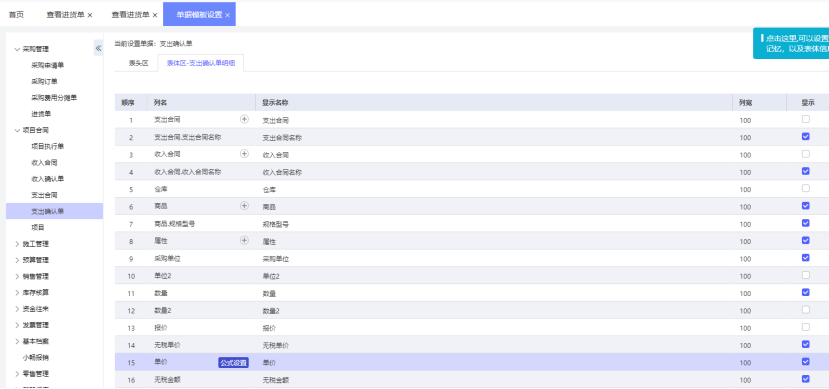Viewport: 829px width, 389px height.
Task: Check the display box for 单位2 row
Action: [x=805, y=275]
